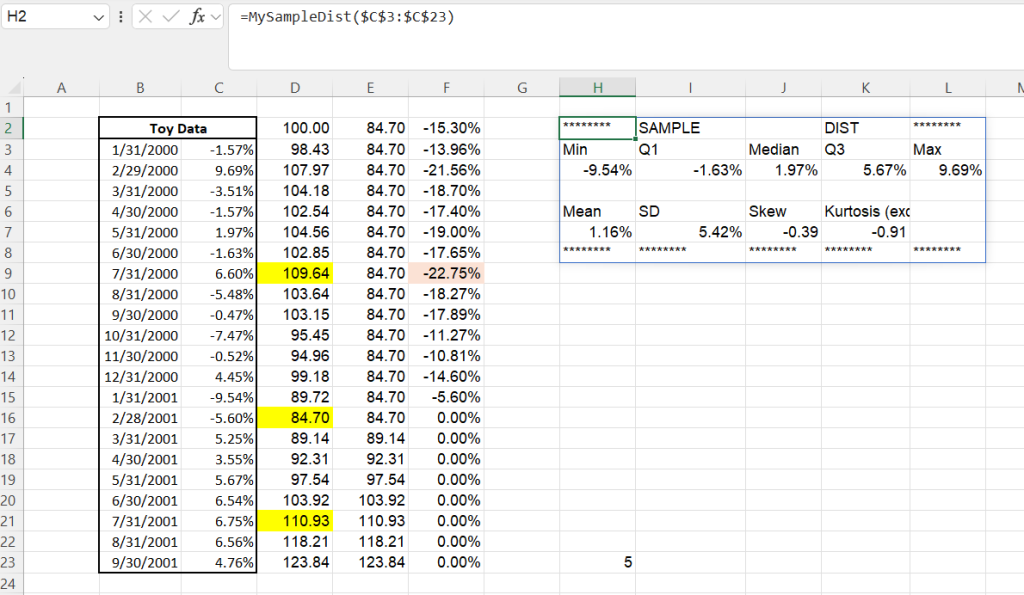Select yellow highlighted cell with 109.64
This screenshot has height=595, width=1024.
tap(295, 273)
